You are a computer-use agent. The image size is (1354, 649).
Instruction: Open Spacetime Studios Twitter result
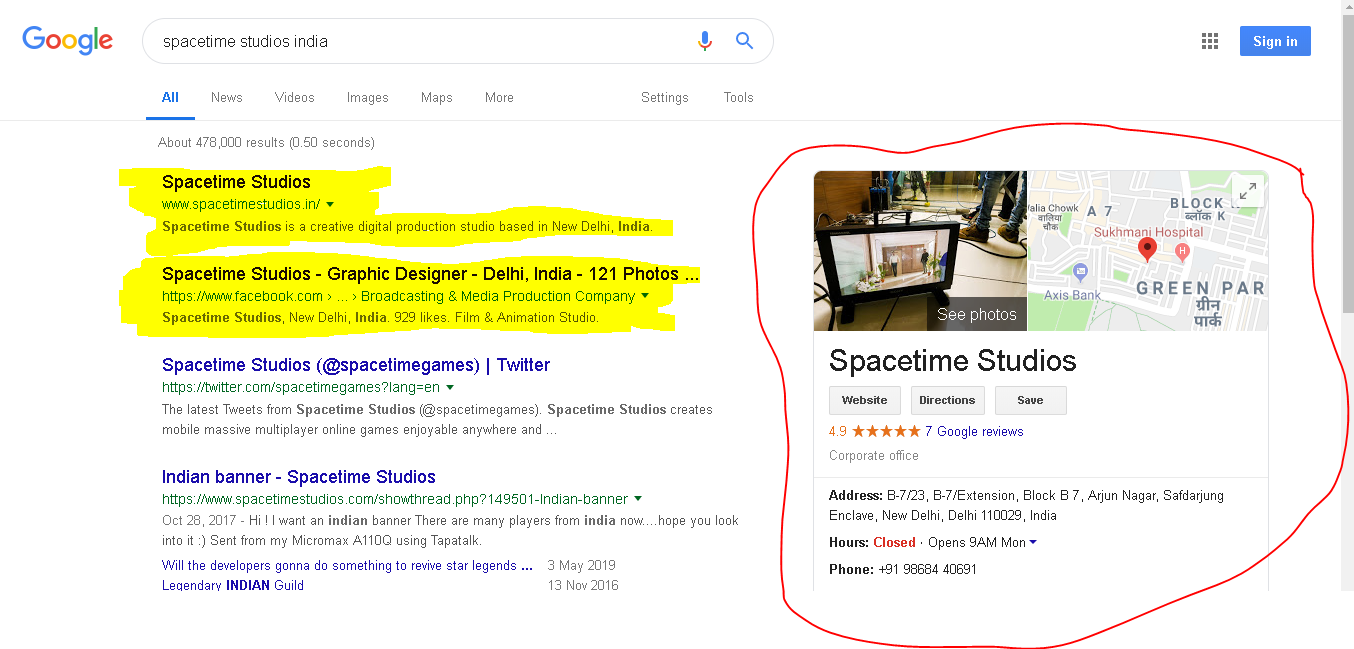pyautogui.click(x=356, y=365)
